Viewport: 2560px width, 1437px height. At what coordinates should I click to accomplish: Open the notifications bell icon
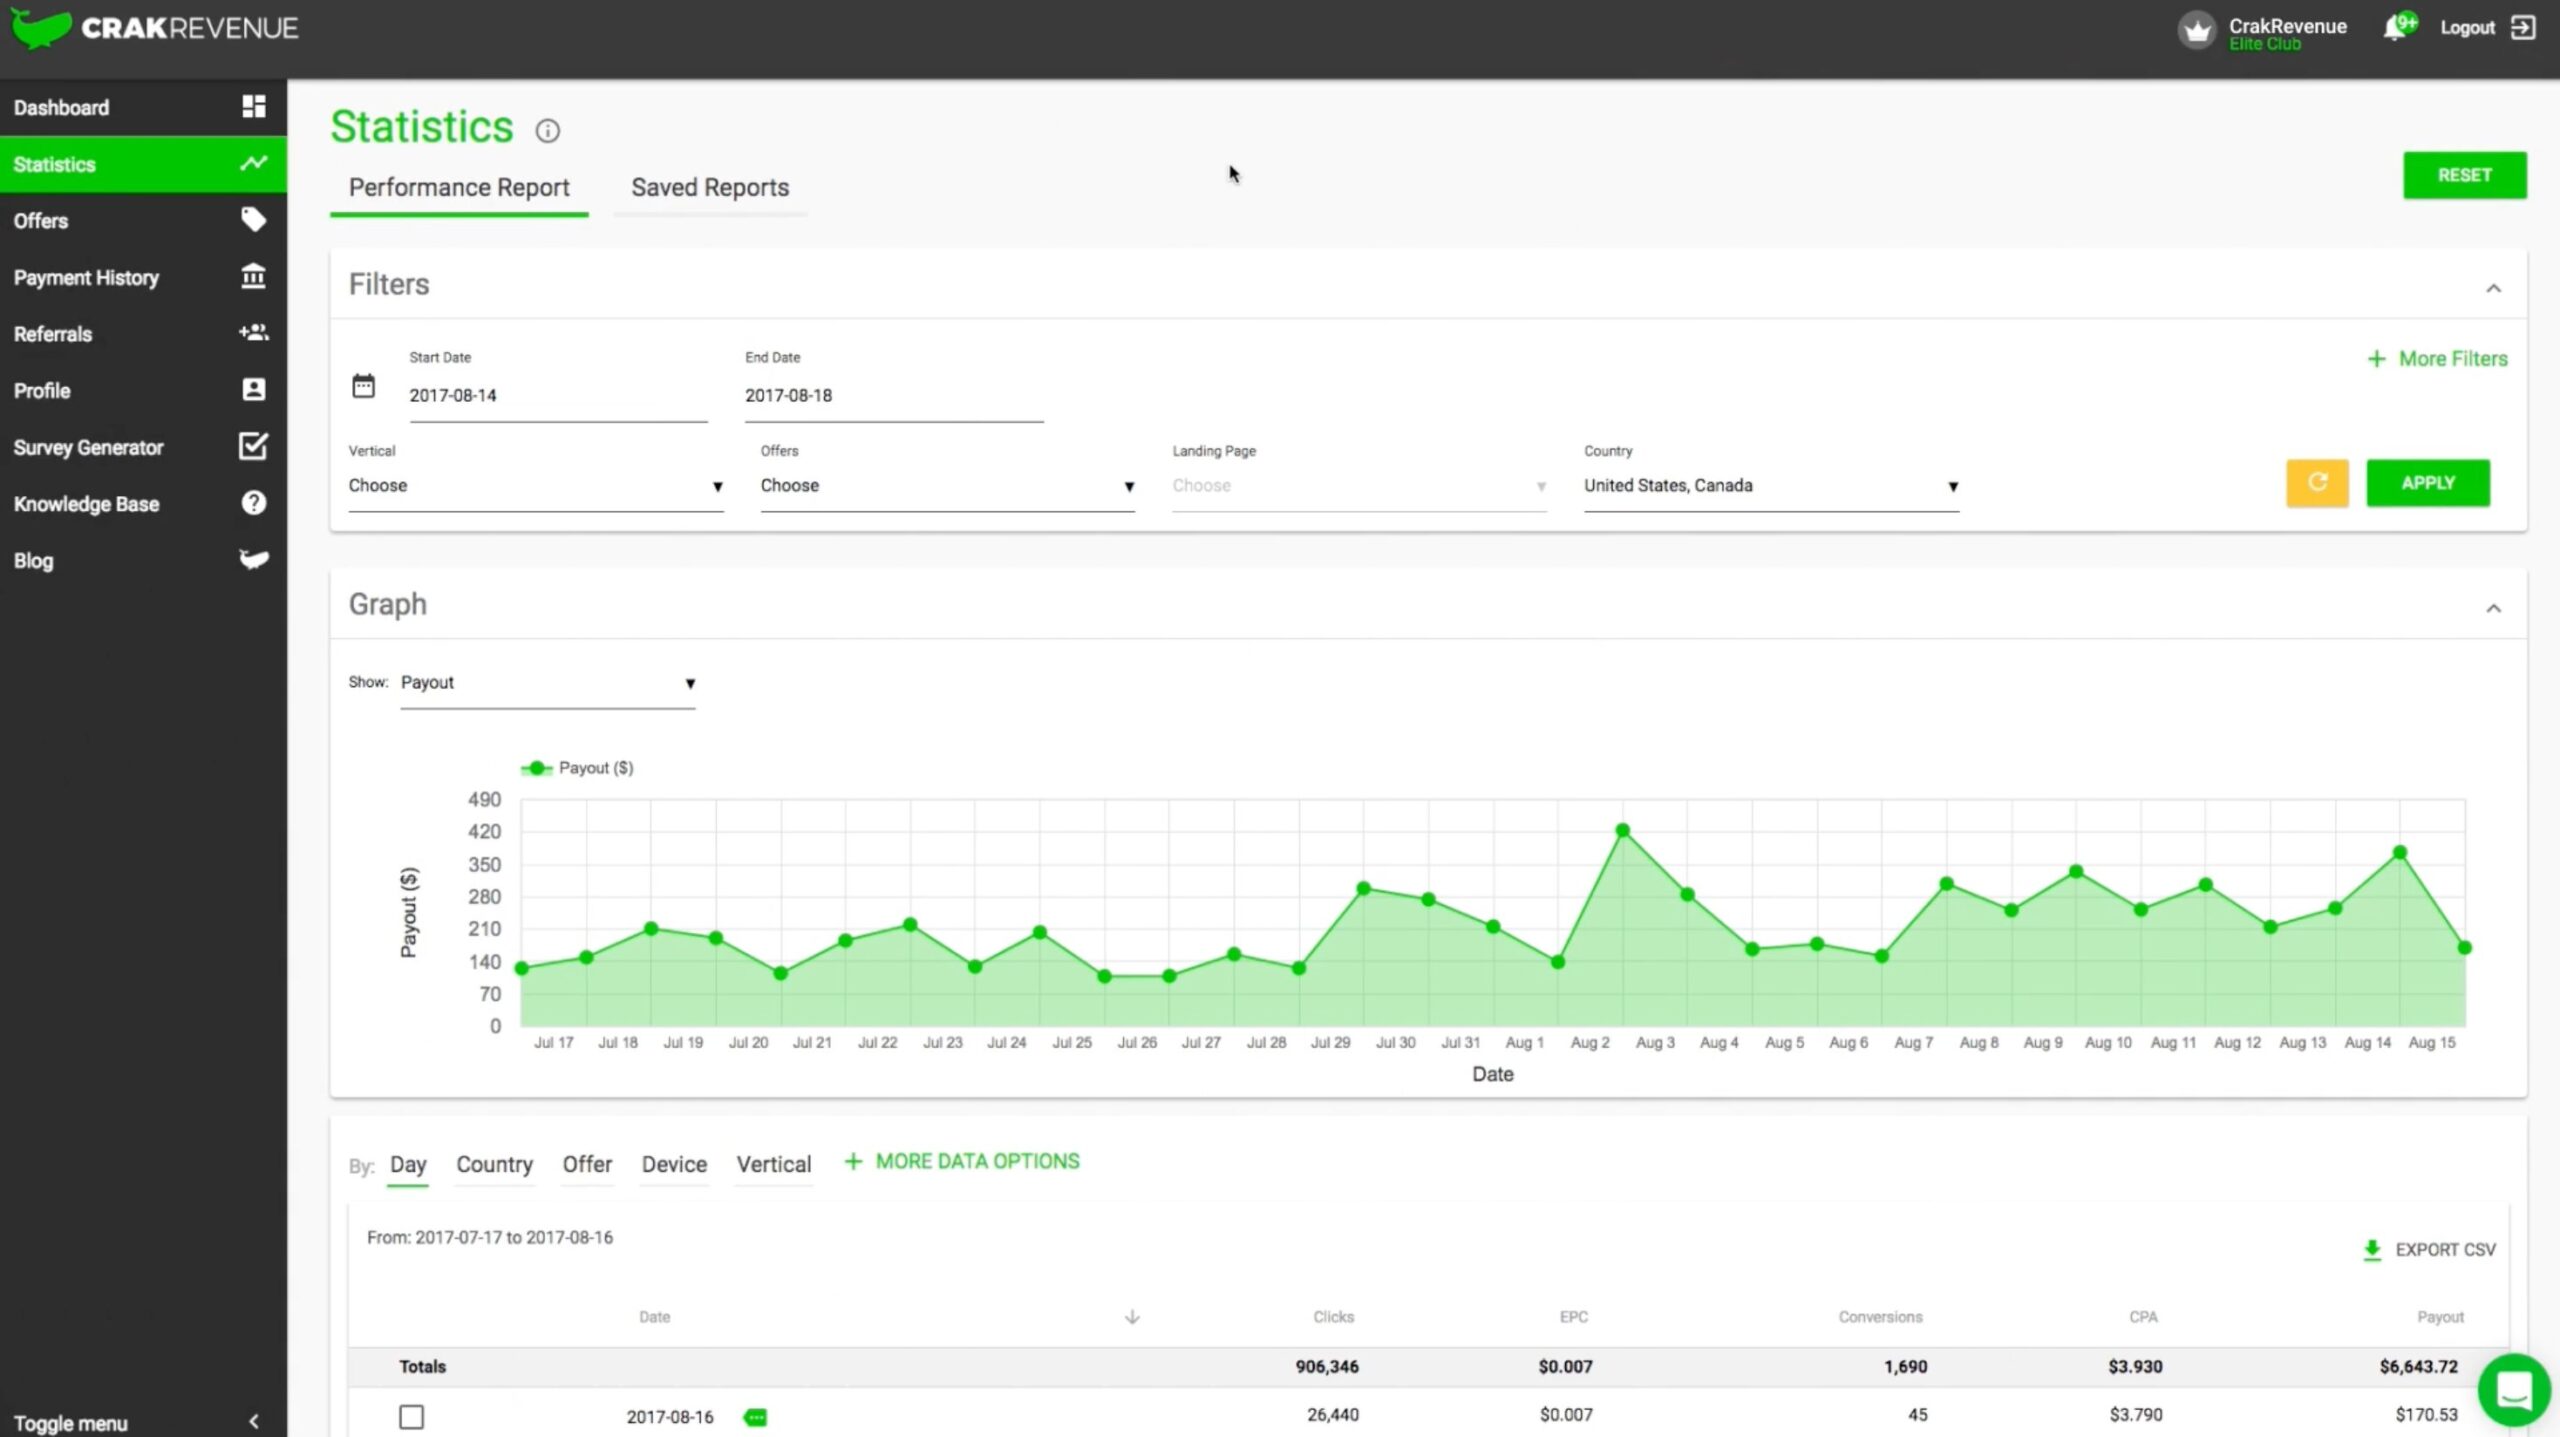2398,27
